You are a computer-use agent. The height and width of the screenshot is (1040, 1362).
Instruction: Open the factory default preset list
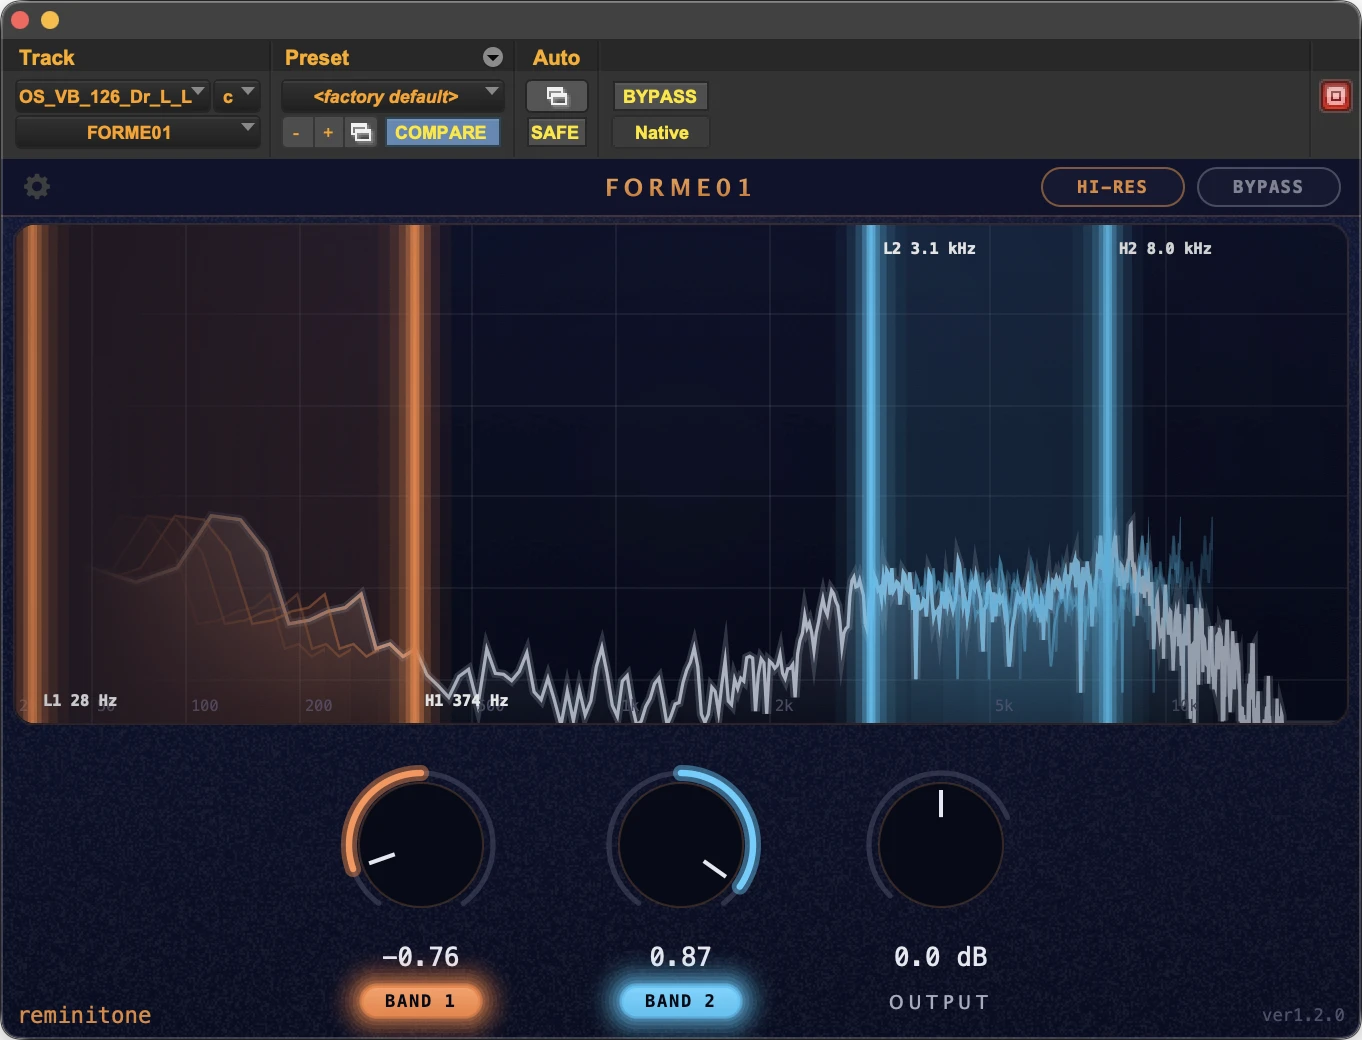tap(392, 96)
